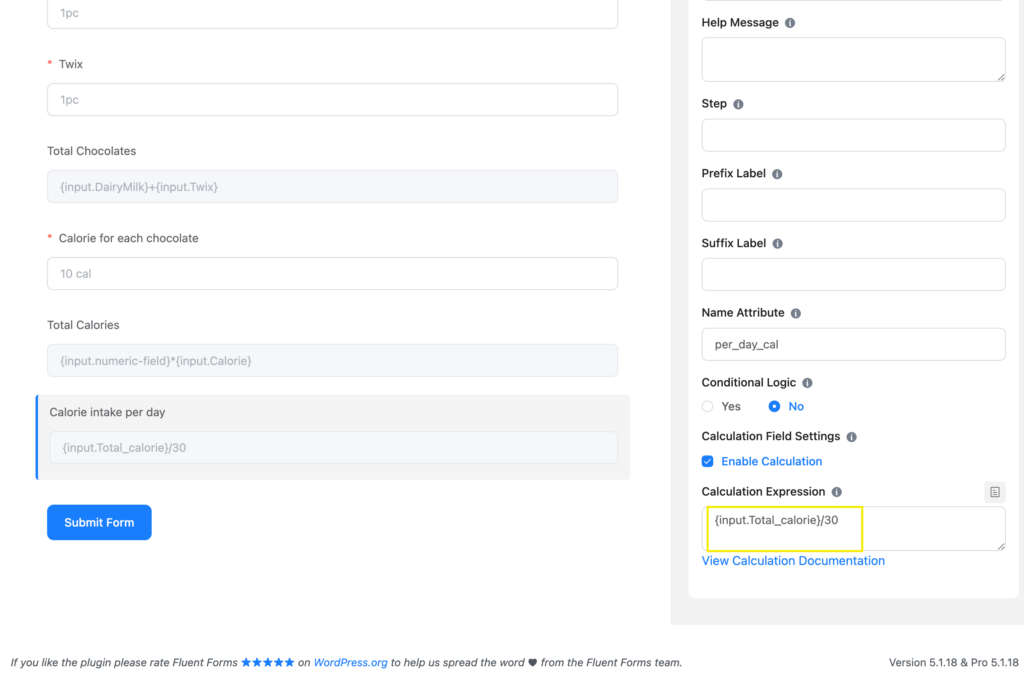Select No for Conditional Logic

click(774, 406)
